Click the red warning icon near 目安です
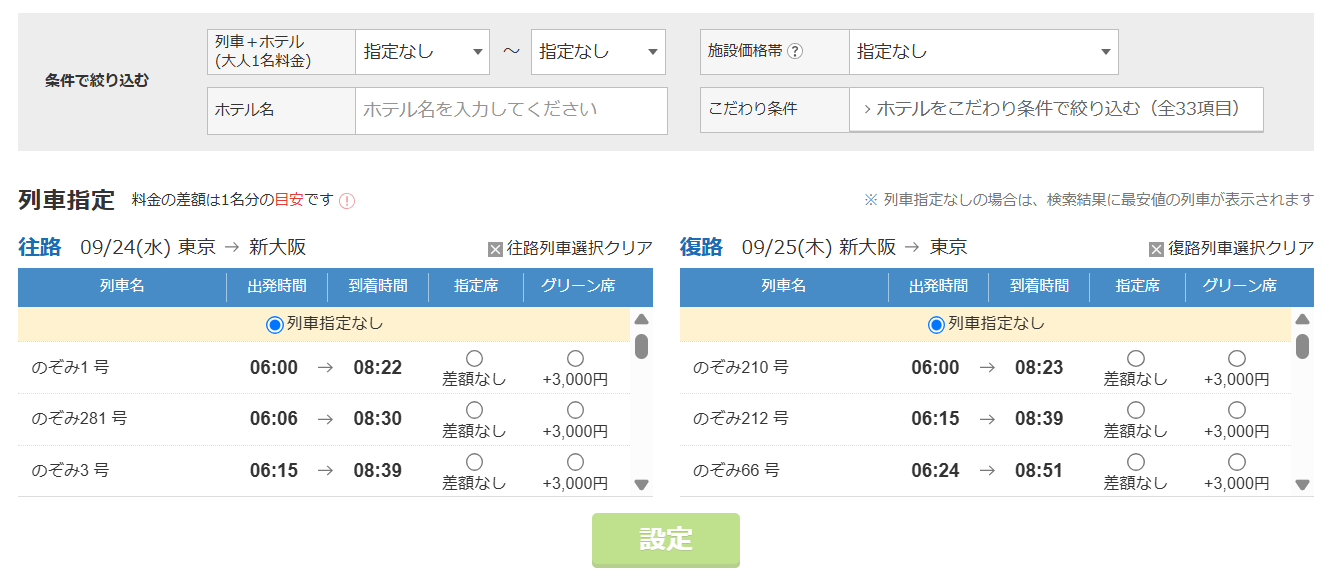1336x579 pixels. point(347,201)
